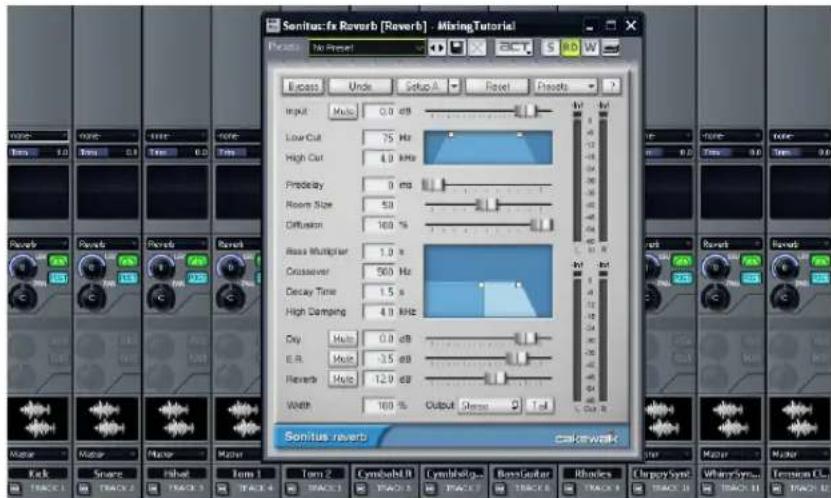Click the crossover node in decay graph
Image resolution: width=831 pixels, height=498 pixels.
point(481,285)
